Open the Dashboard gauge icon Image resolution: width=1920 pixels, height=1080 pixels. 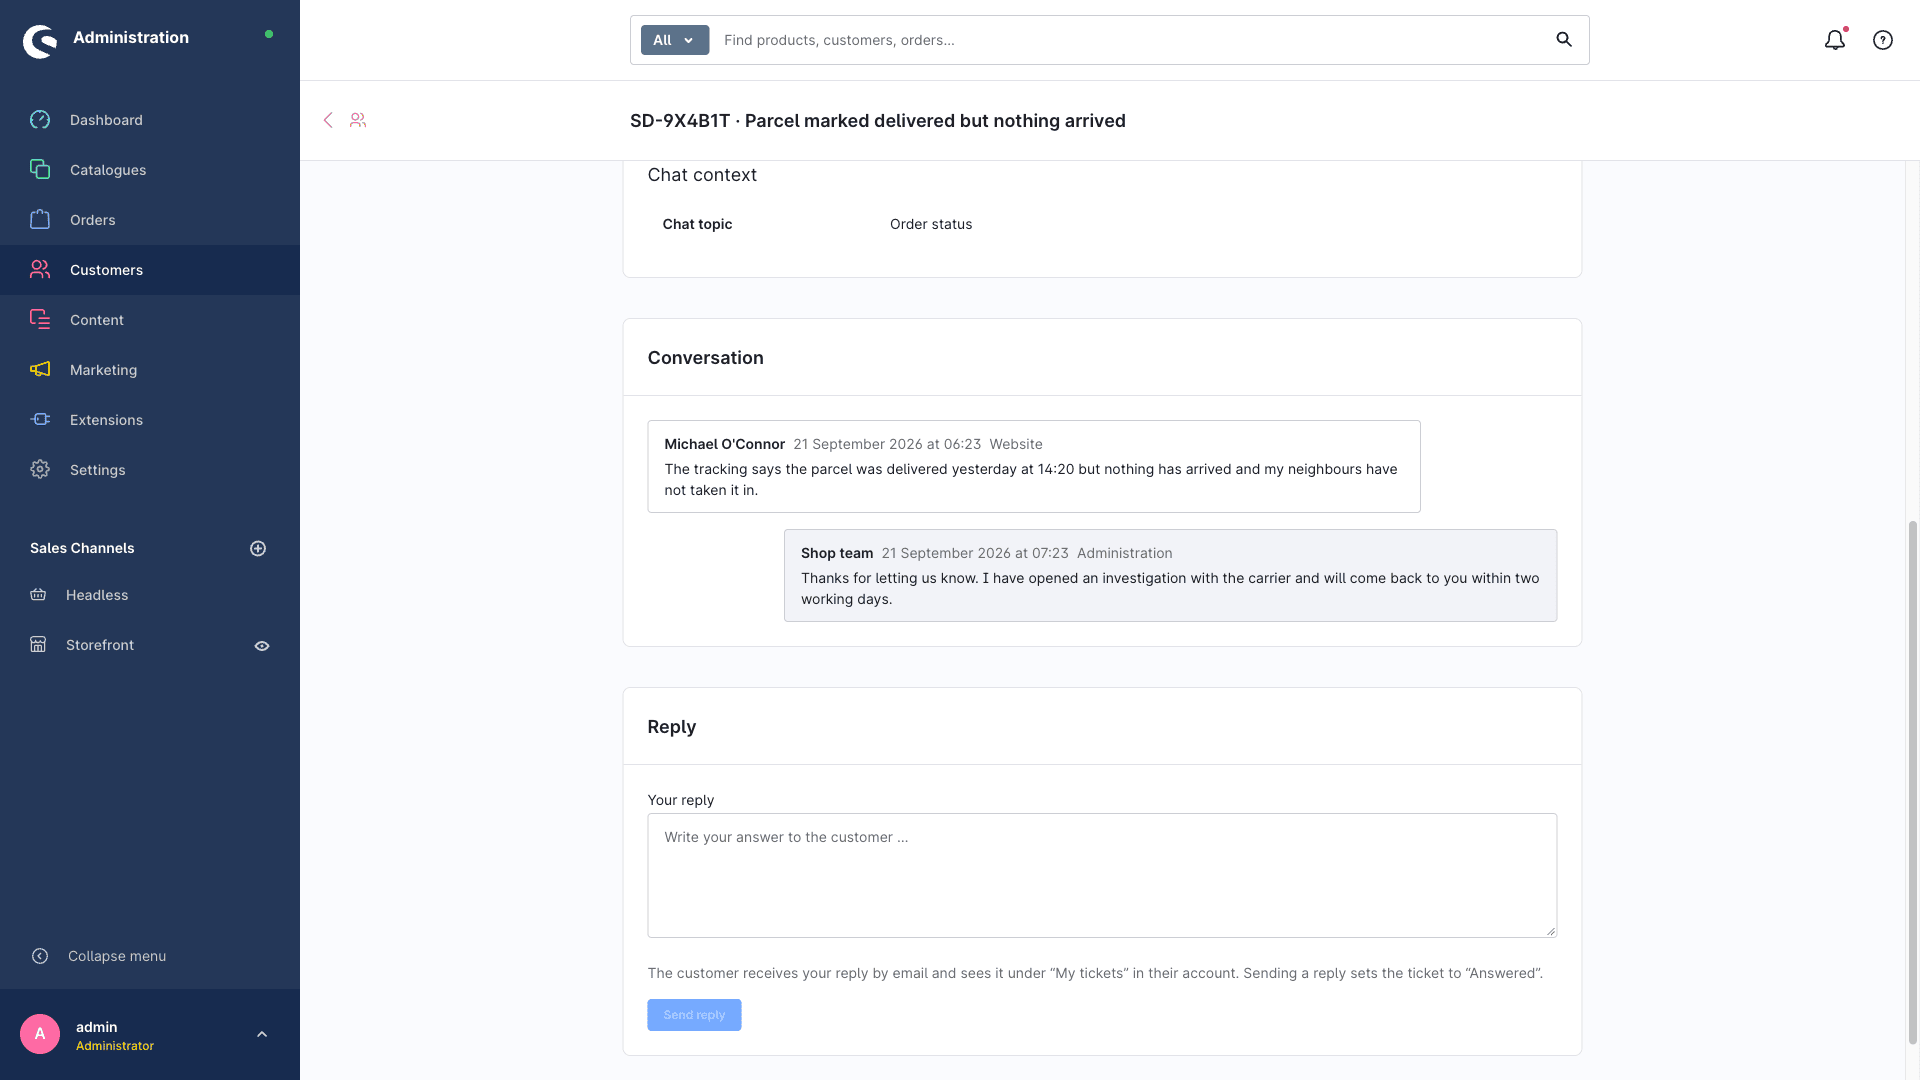[x=40, y=120]
